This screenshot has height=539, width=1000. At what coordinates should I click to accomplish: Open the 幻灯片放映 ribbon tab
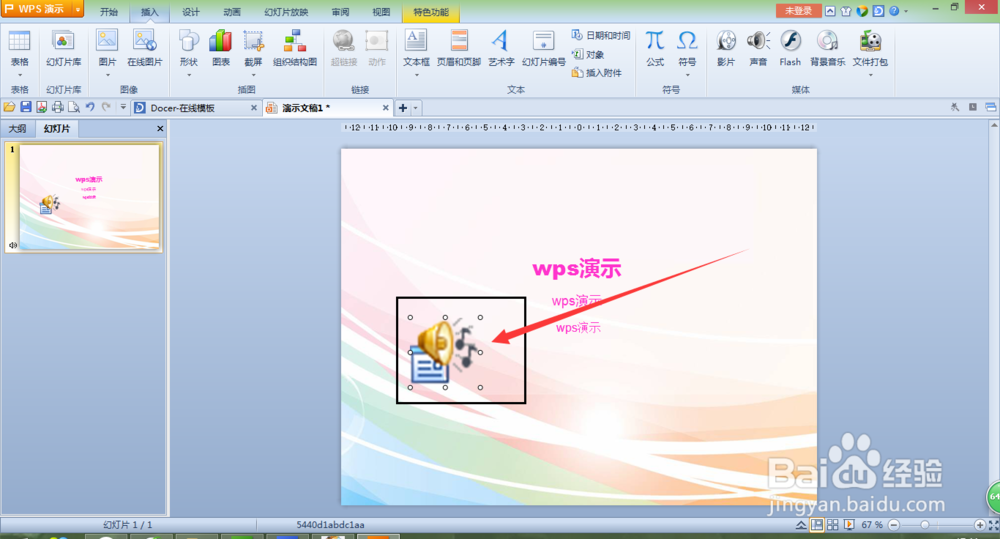[x=286, y=11]
